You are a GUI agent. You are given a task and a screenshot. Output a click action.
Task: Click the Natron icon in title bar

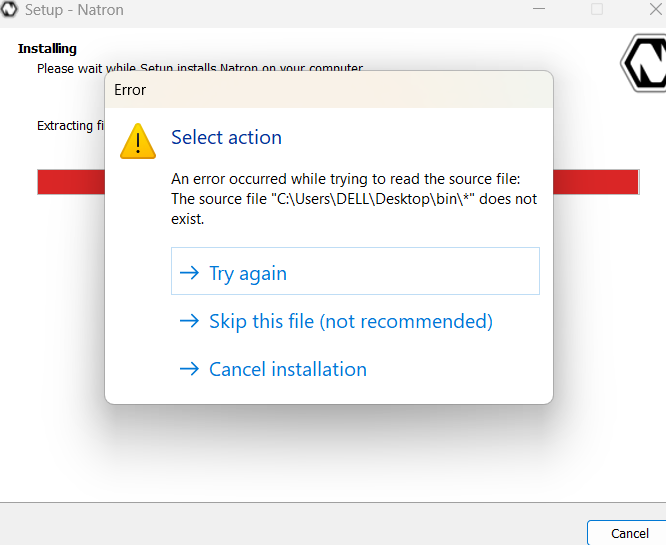pyautogui.click(x=9, y=9)
